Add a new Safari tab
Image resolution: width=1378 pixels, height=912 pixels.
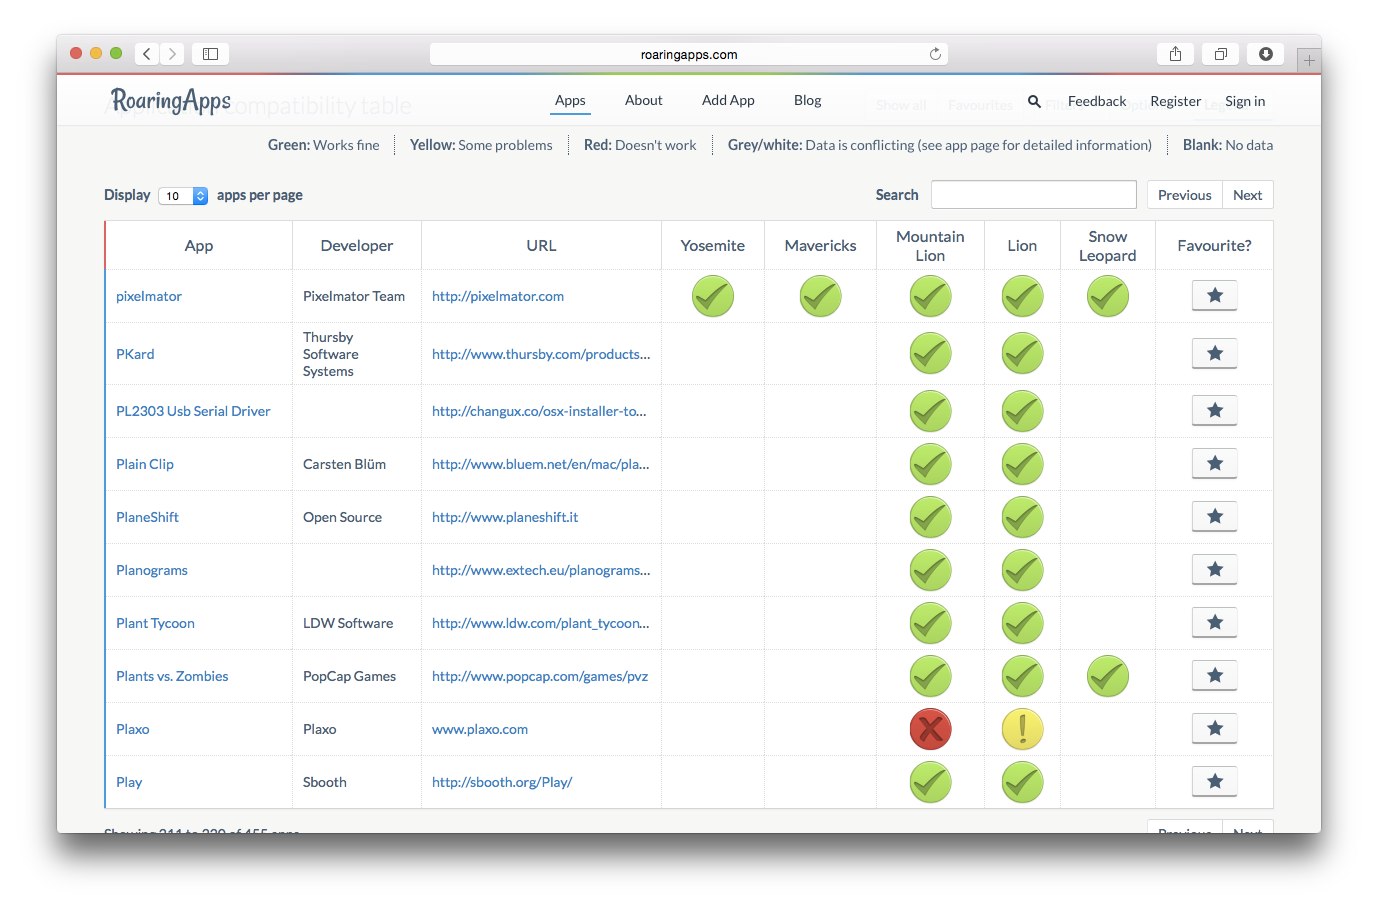click(1309, 60)
